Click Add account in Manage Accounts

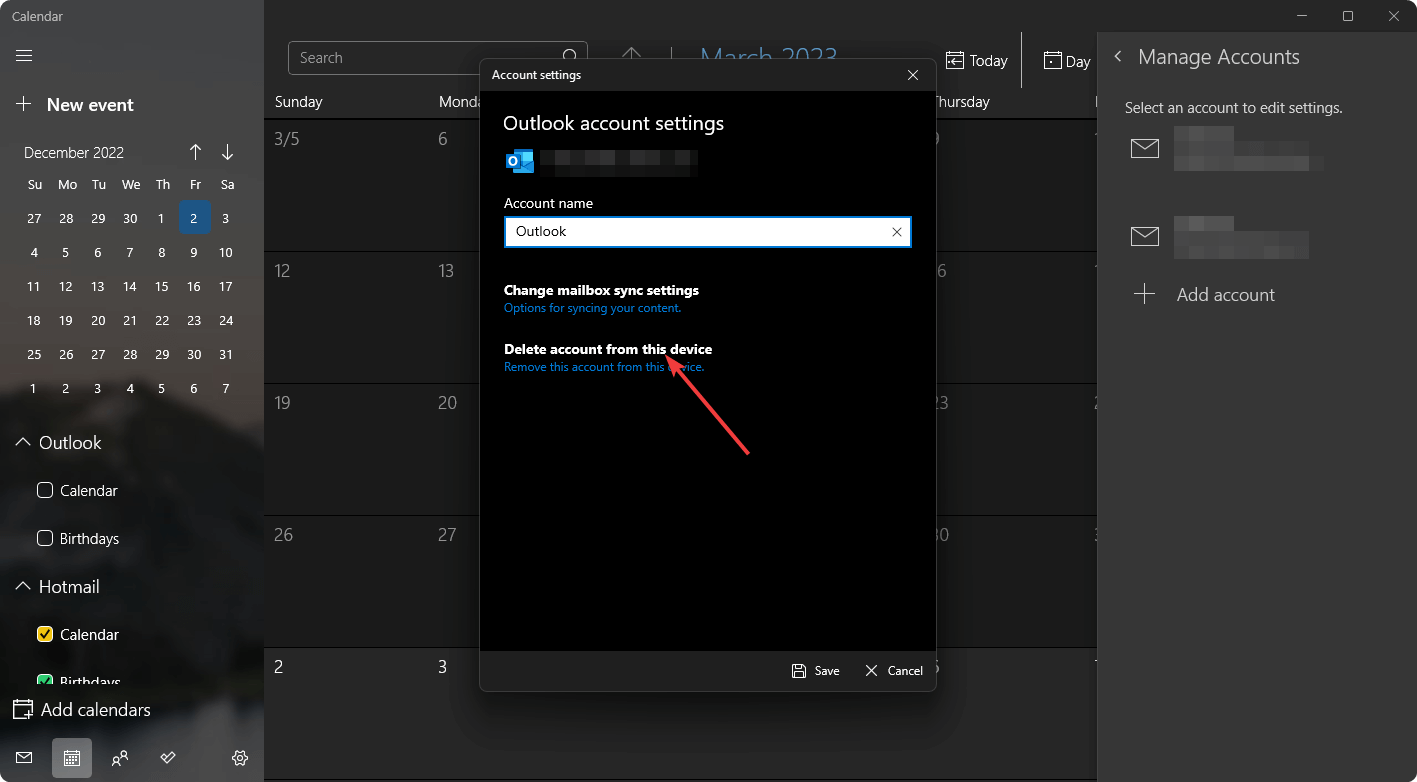point(1204,295)
